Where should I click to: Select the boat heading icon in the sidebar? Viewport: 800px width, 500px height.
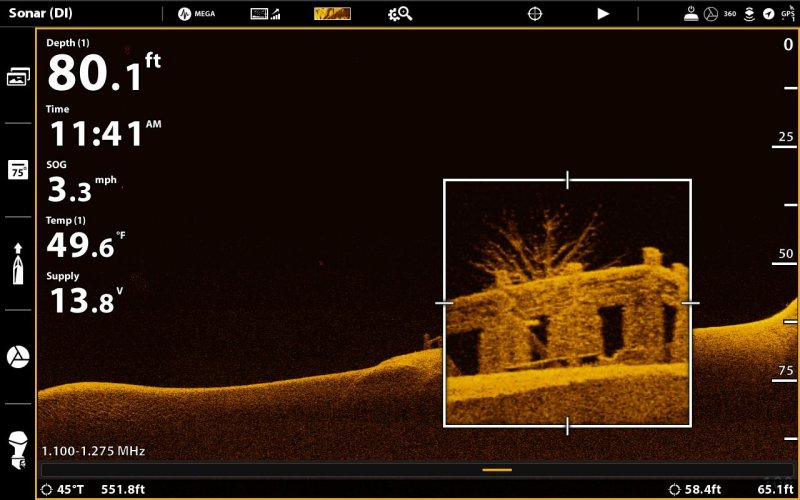[x=18, y=263]
